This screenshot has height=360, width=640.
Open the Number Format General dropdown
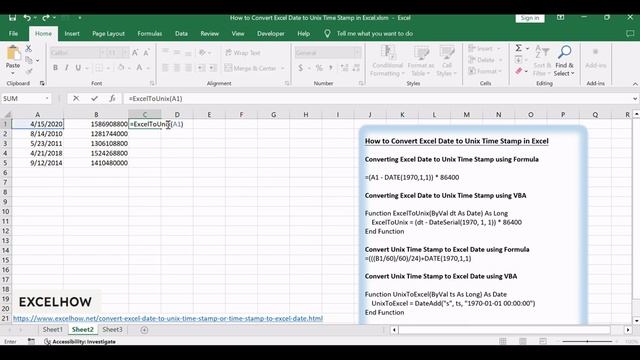click(x=357, y=53)
